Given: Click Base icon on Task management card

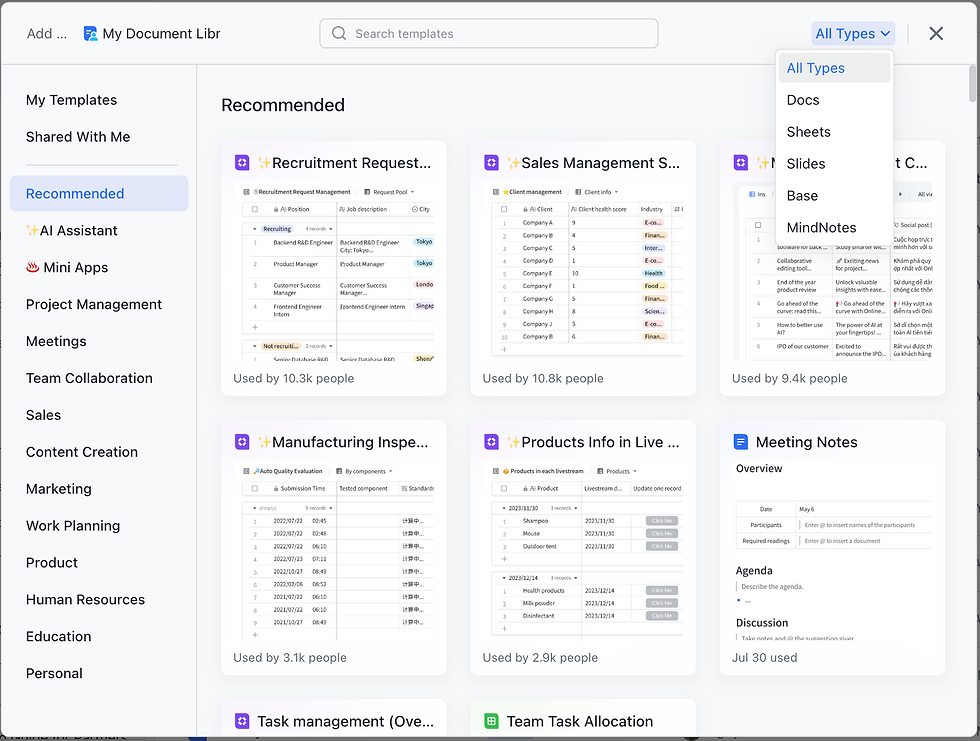Looking at the screenshot, I should point(242,722).
